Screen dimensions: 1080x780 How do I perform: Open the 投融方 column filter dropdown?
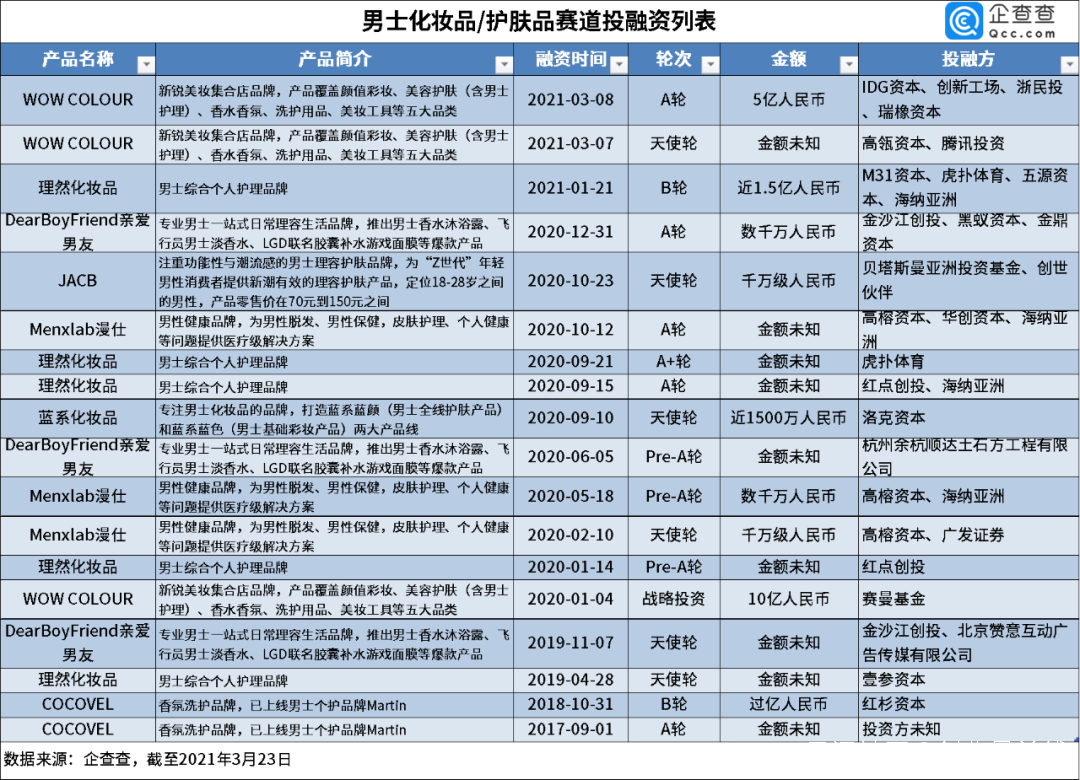1070,65
